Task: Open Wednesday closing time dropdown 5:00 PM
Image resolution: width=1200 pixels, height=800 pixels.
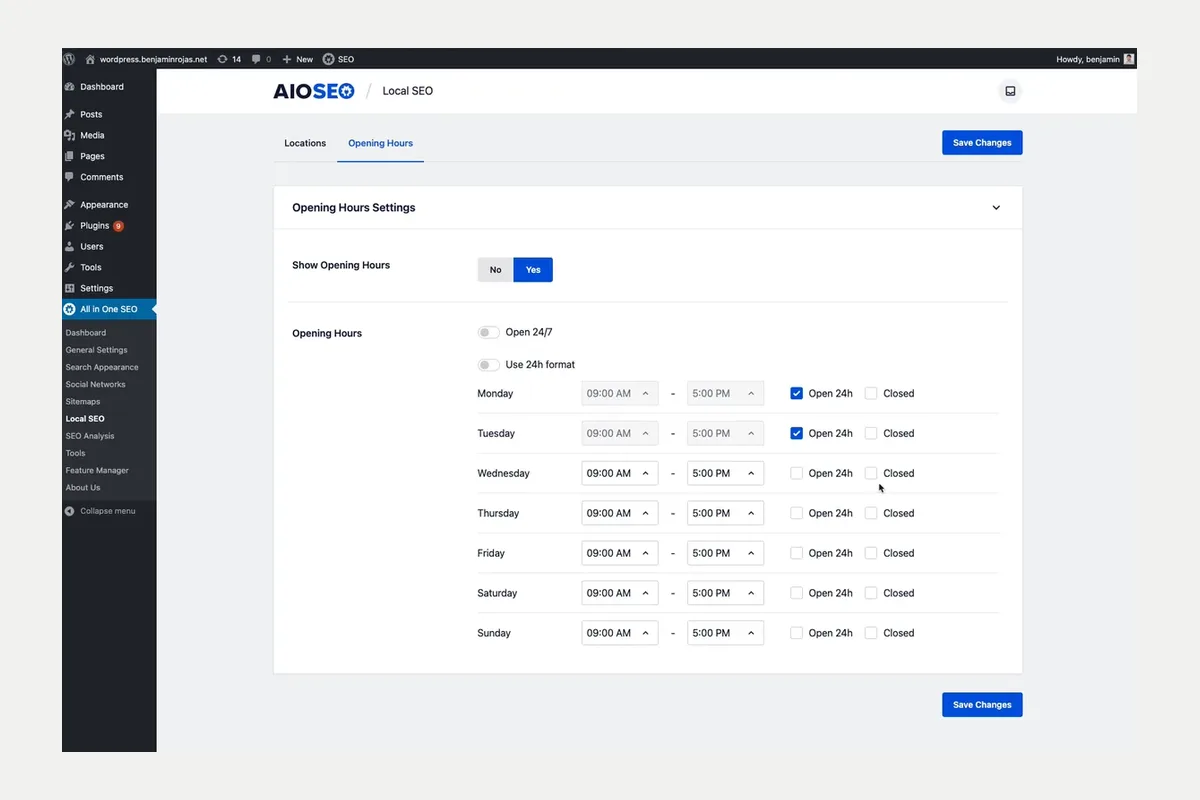Action: tap(725, 473)
